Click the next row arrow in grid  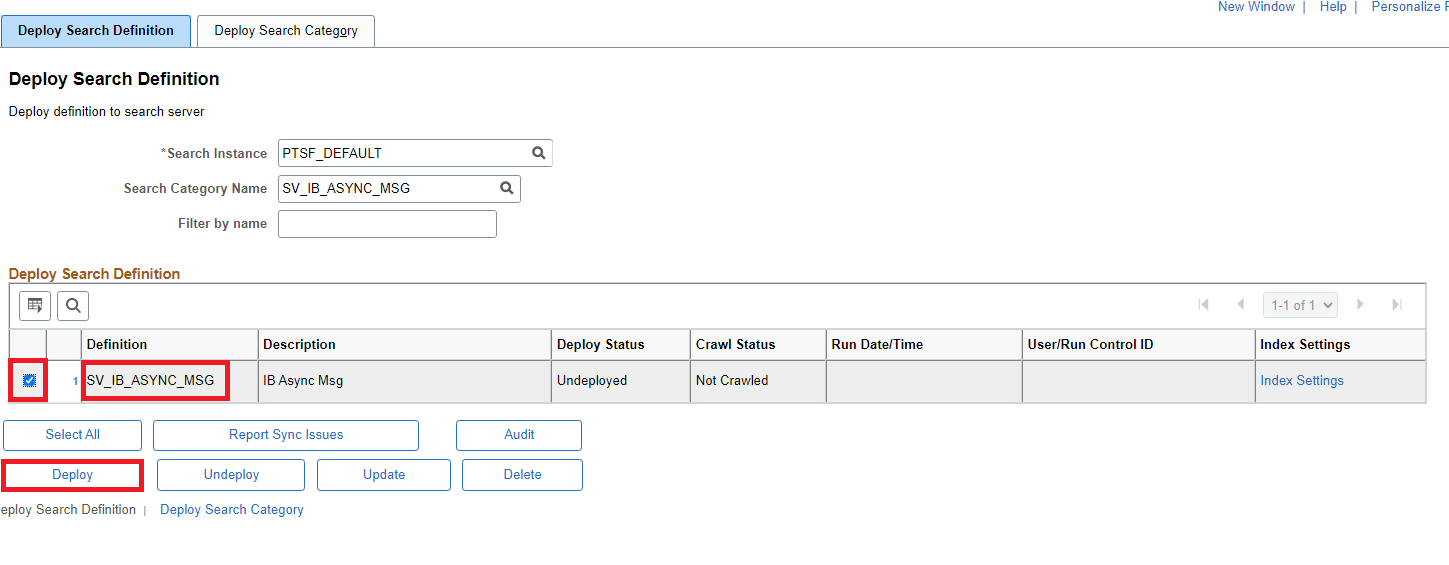[1360, 305]
